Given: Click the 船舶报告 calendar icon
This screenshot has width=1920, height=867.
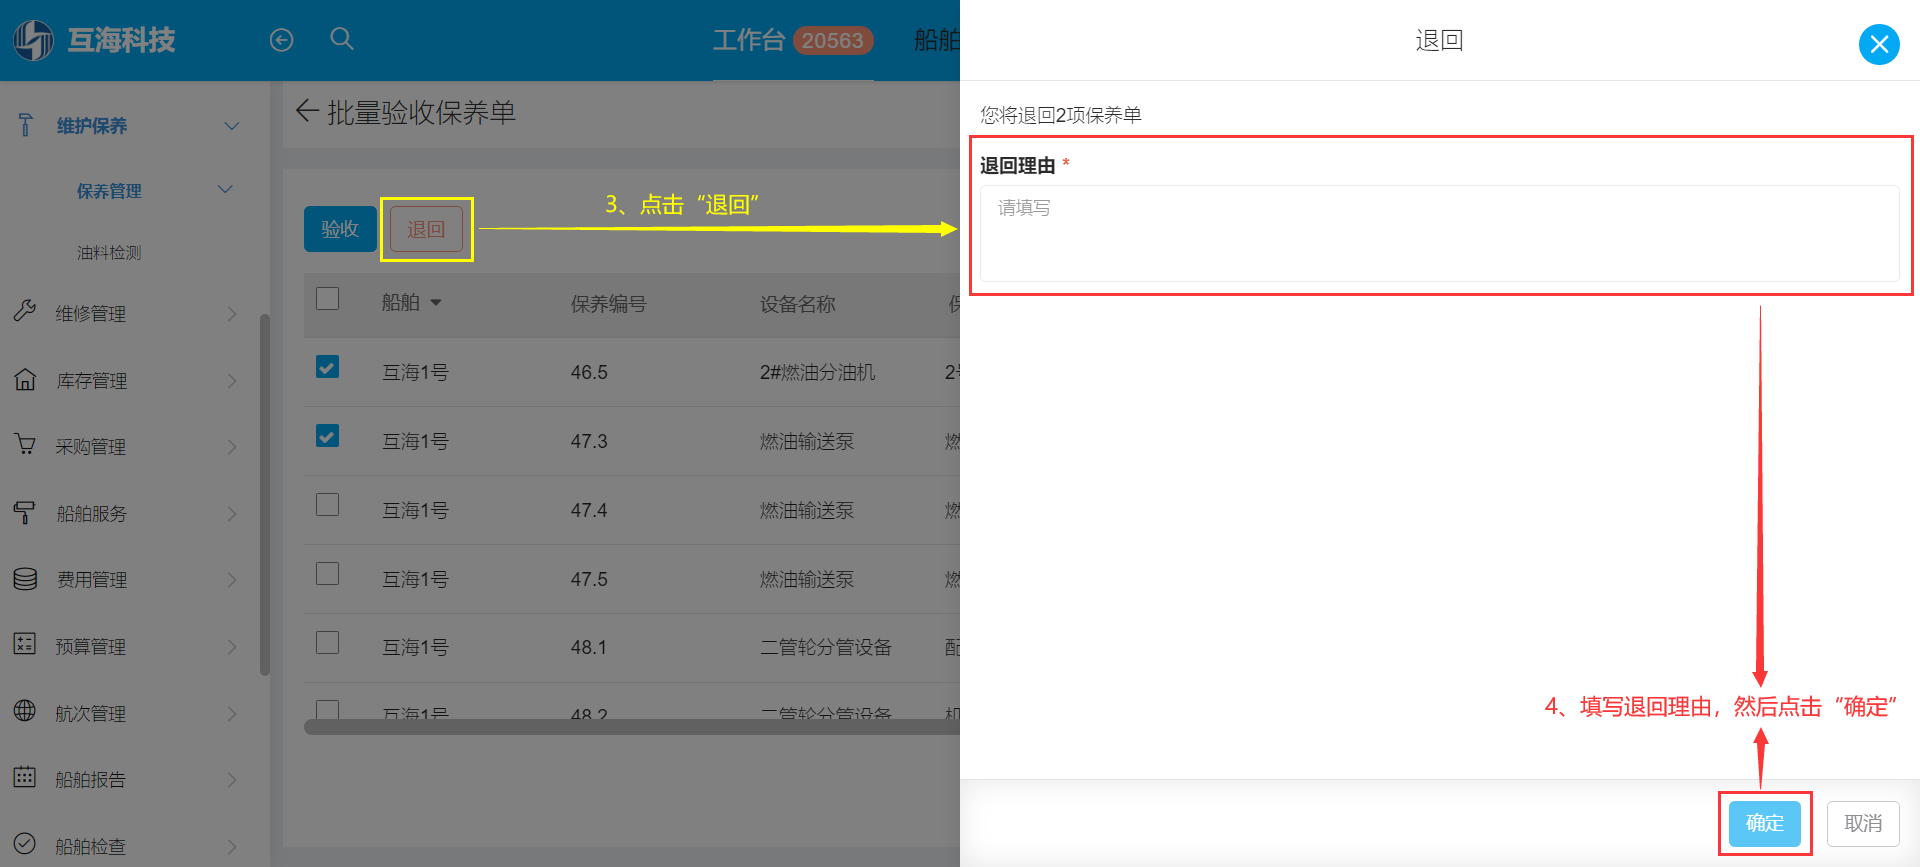Looking at the screenshot, I should pyautogui.click(x=25, y=777).
